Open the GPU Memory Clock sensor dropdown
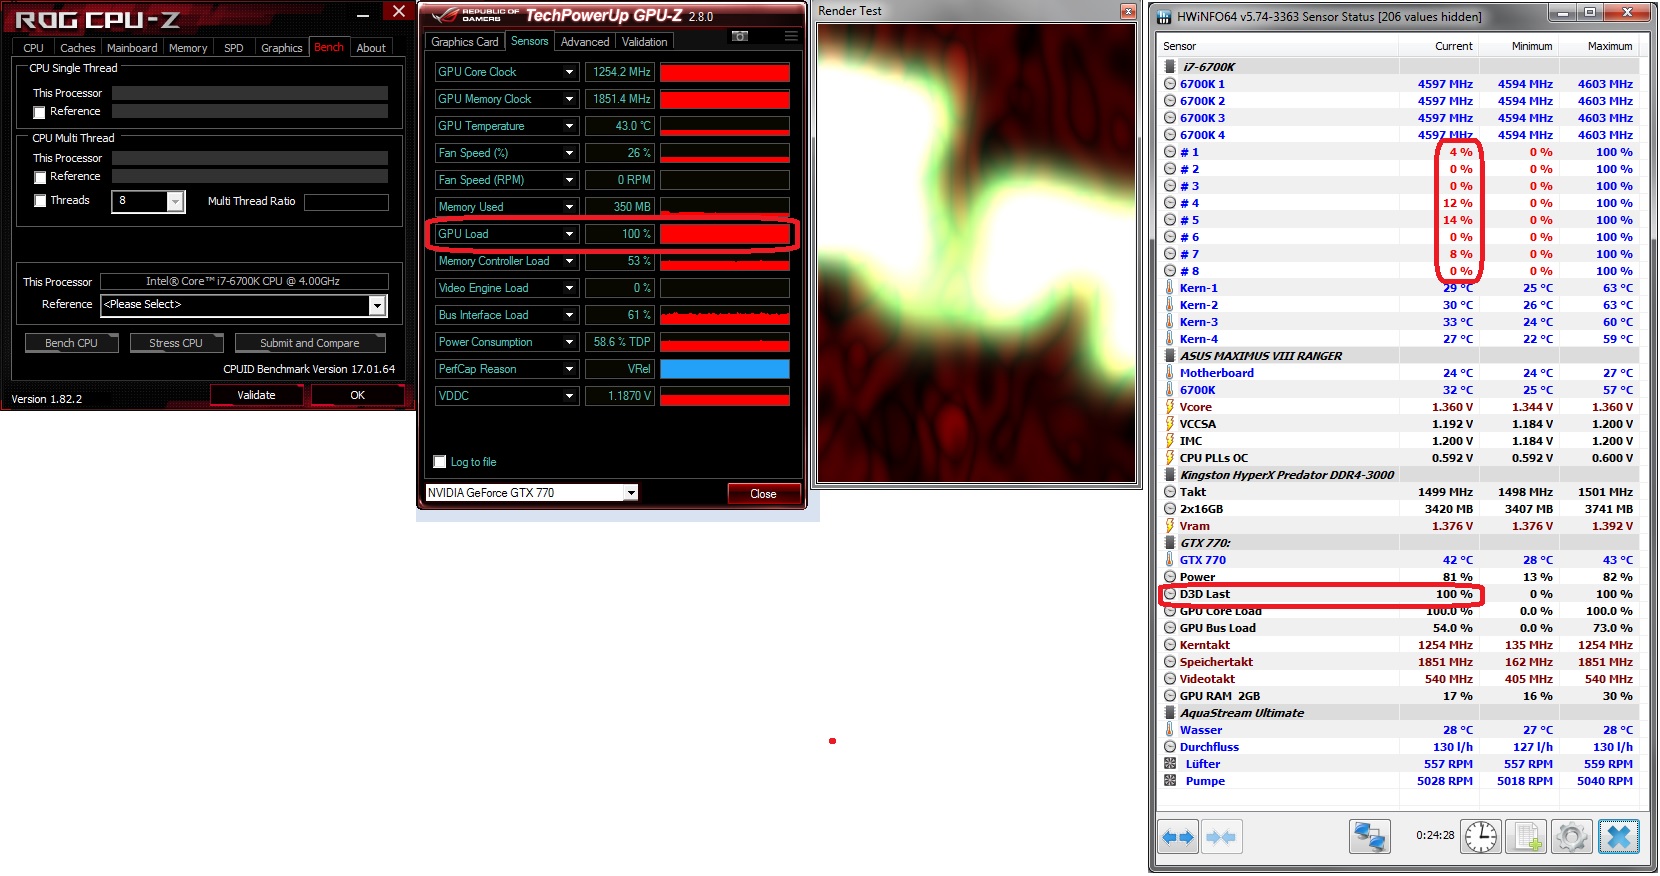The image size is (1660, 876). point(569,99)
